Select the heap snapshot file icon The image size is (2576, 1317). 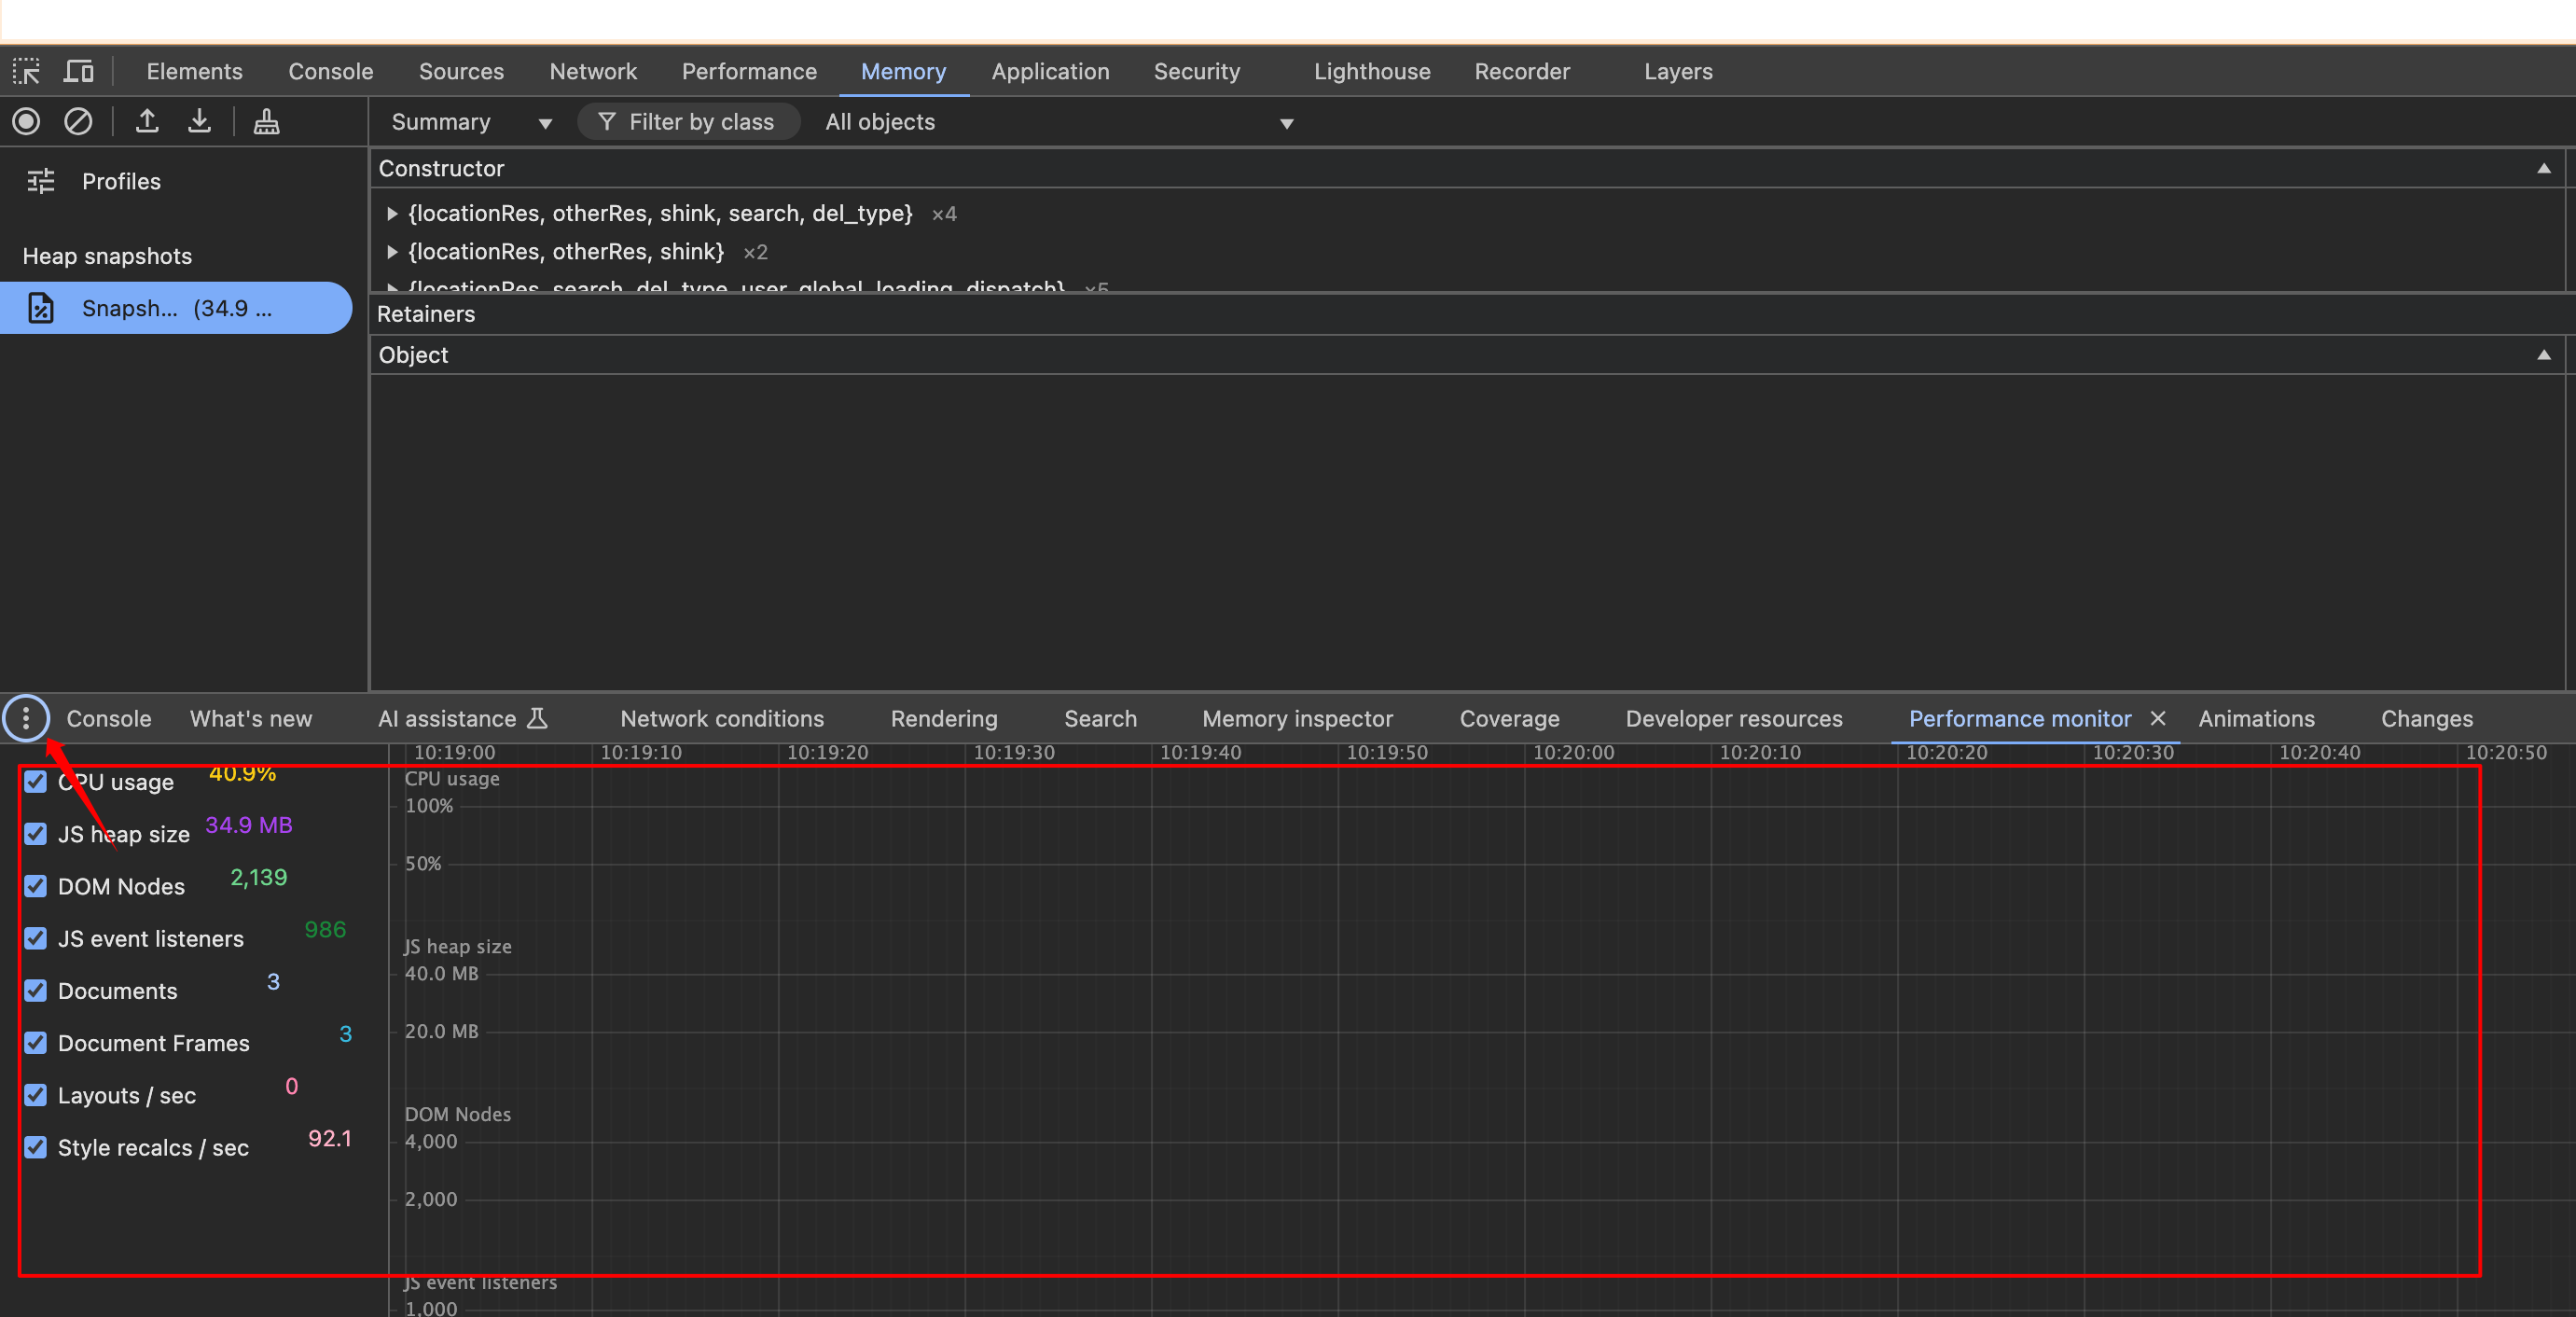[41, 308]
